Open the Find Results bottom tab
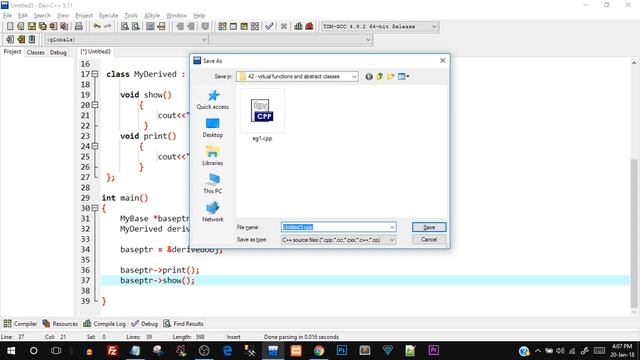Image resolution: width=640 pixels, height=360 pixels. coord(184,324)
